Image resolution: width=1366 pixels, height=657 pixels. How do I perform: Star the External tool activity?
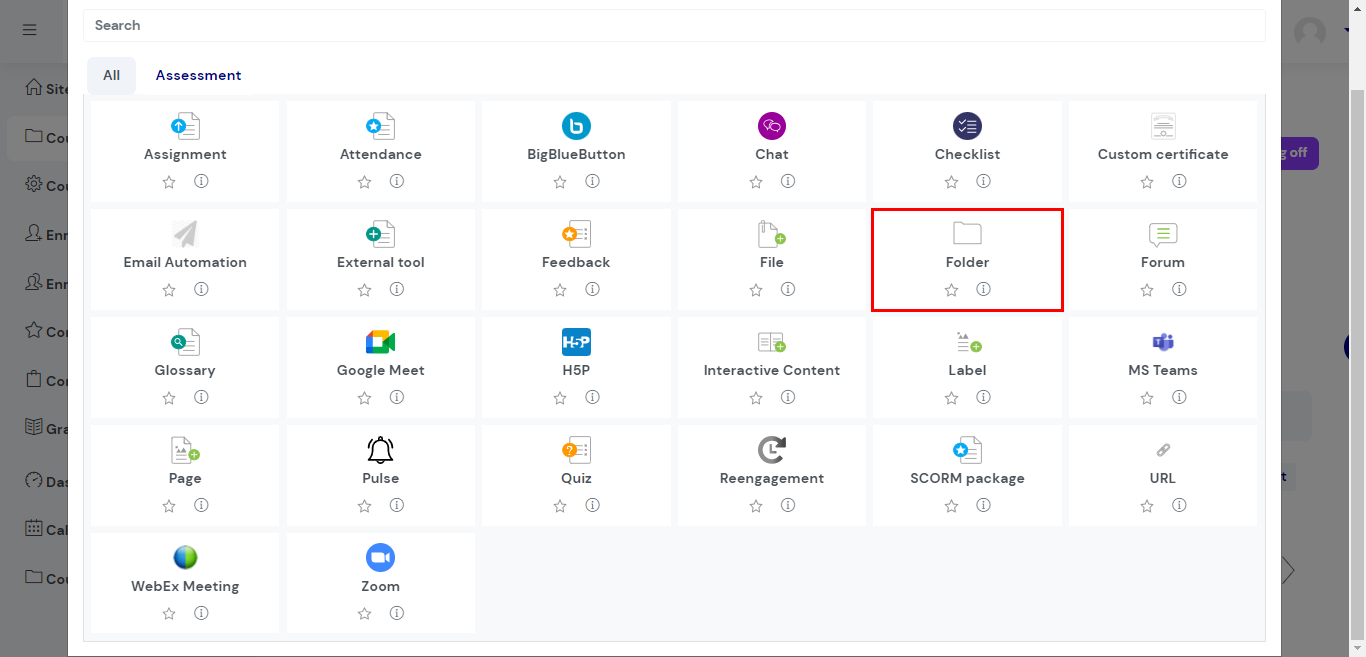365,290
